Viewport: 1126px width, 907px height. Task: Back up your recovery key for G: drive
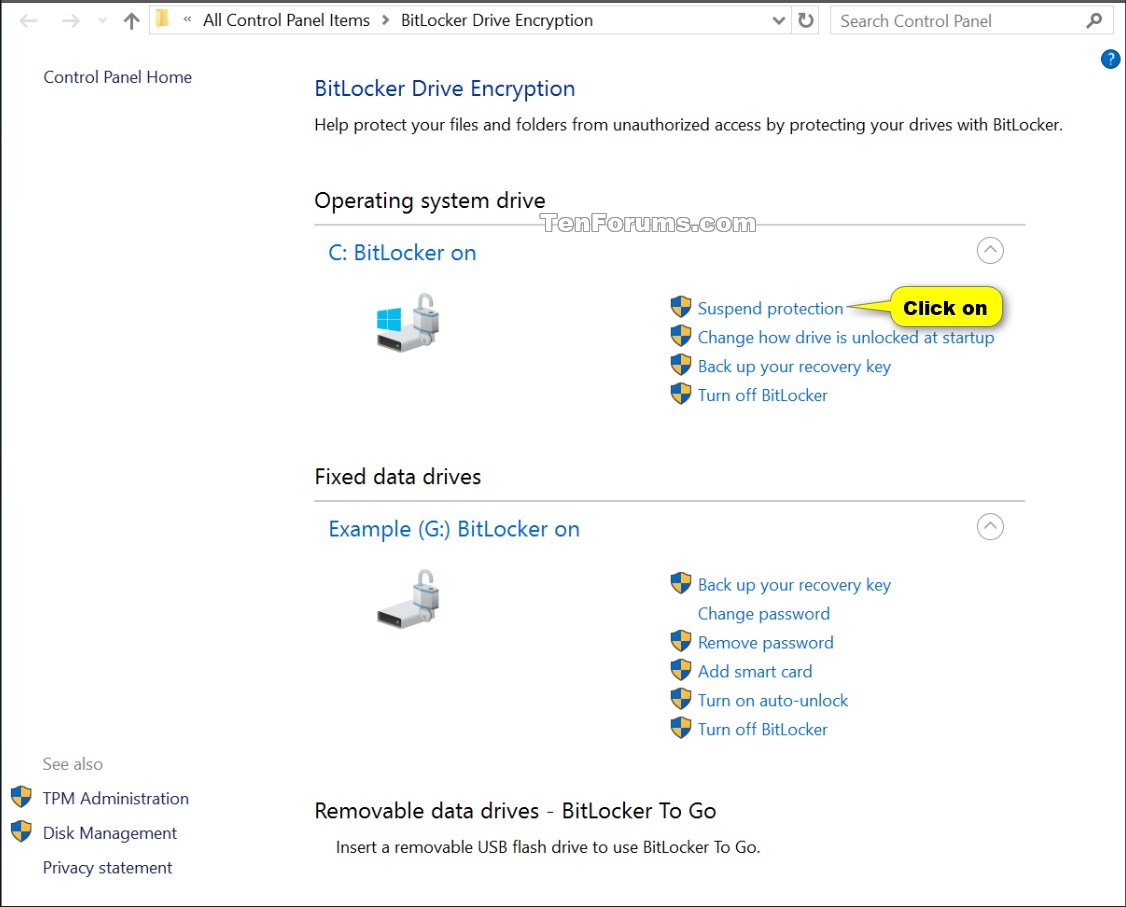pyautogui.click(x=794, y=585)
